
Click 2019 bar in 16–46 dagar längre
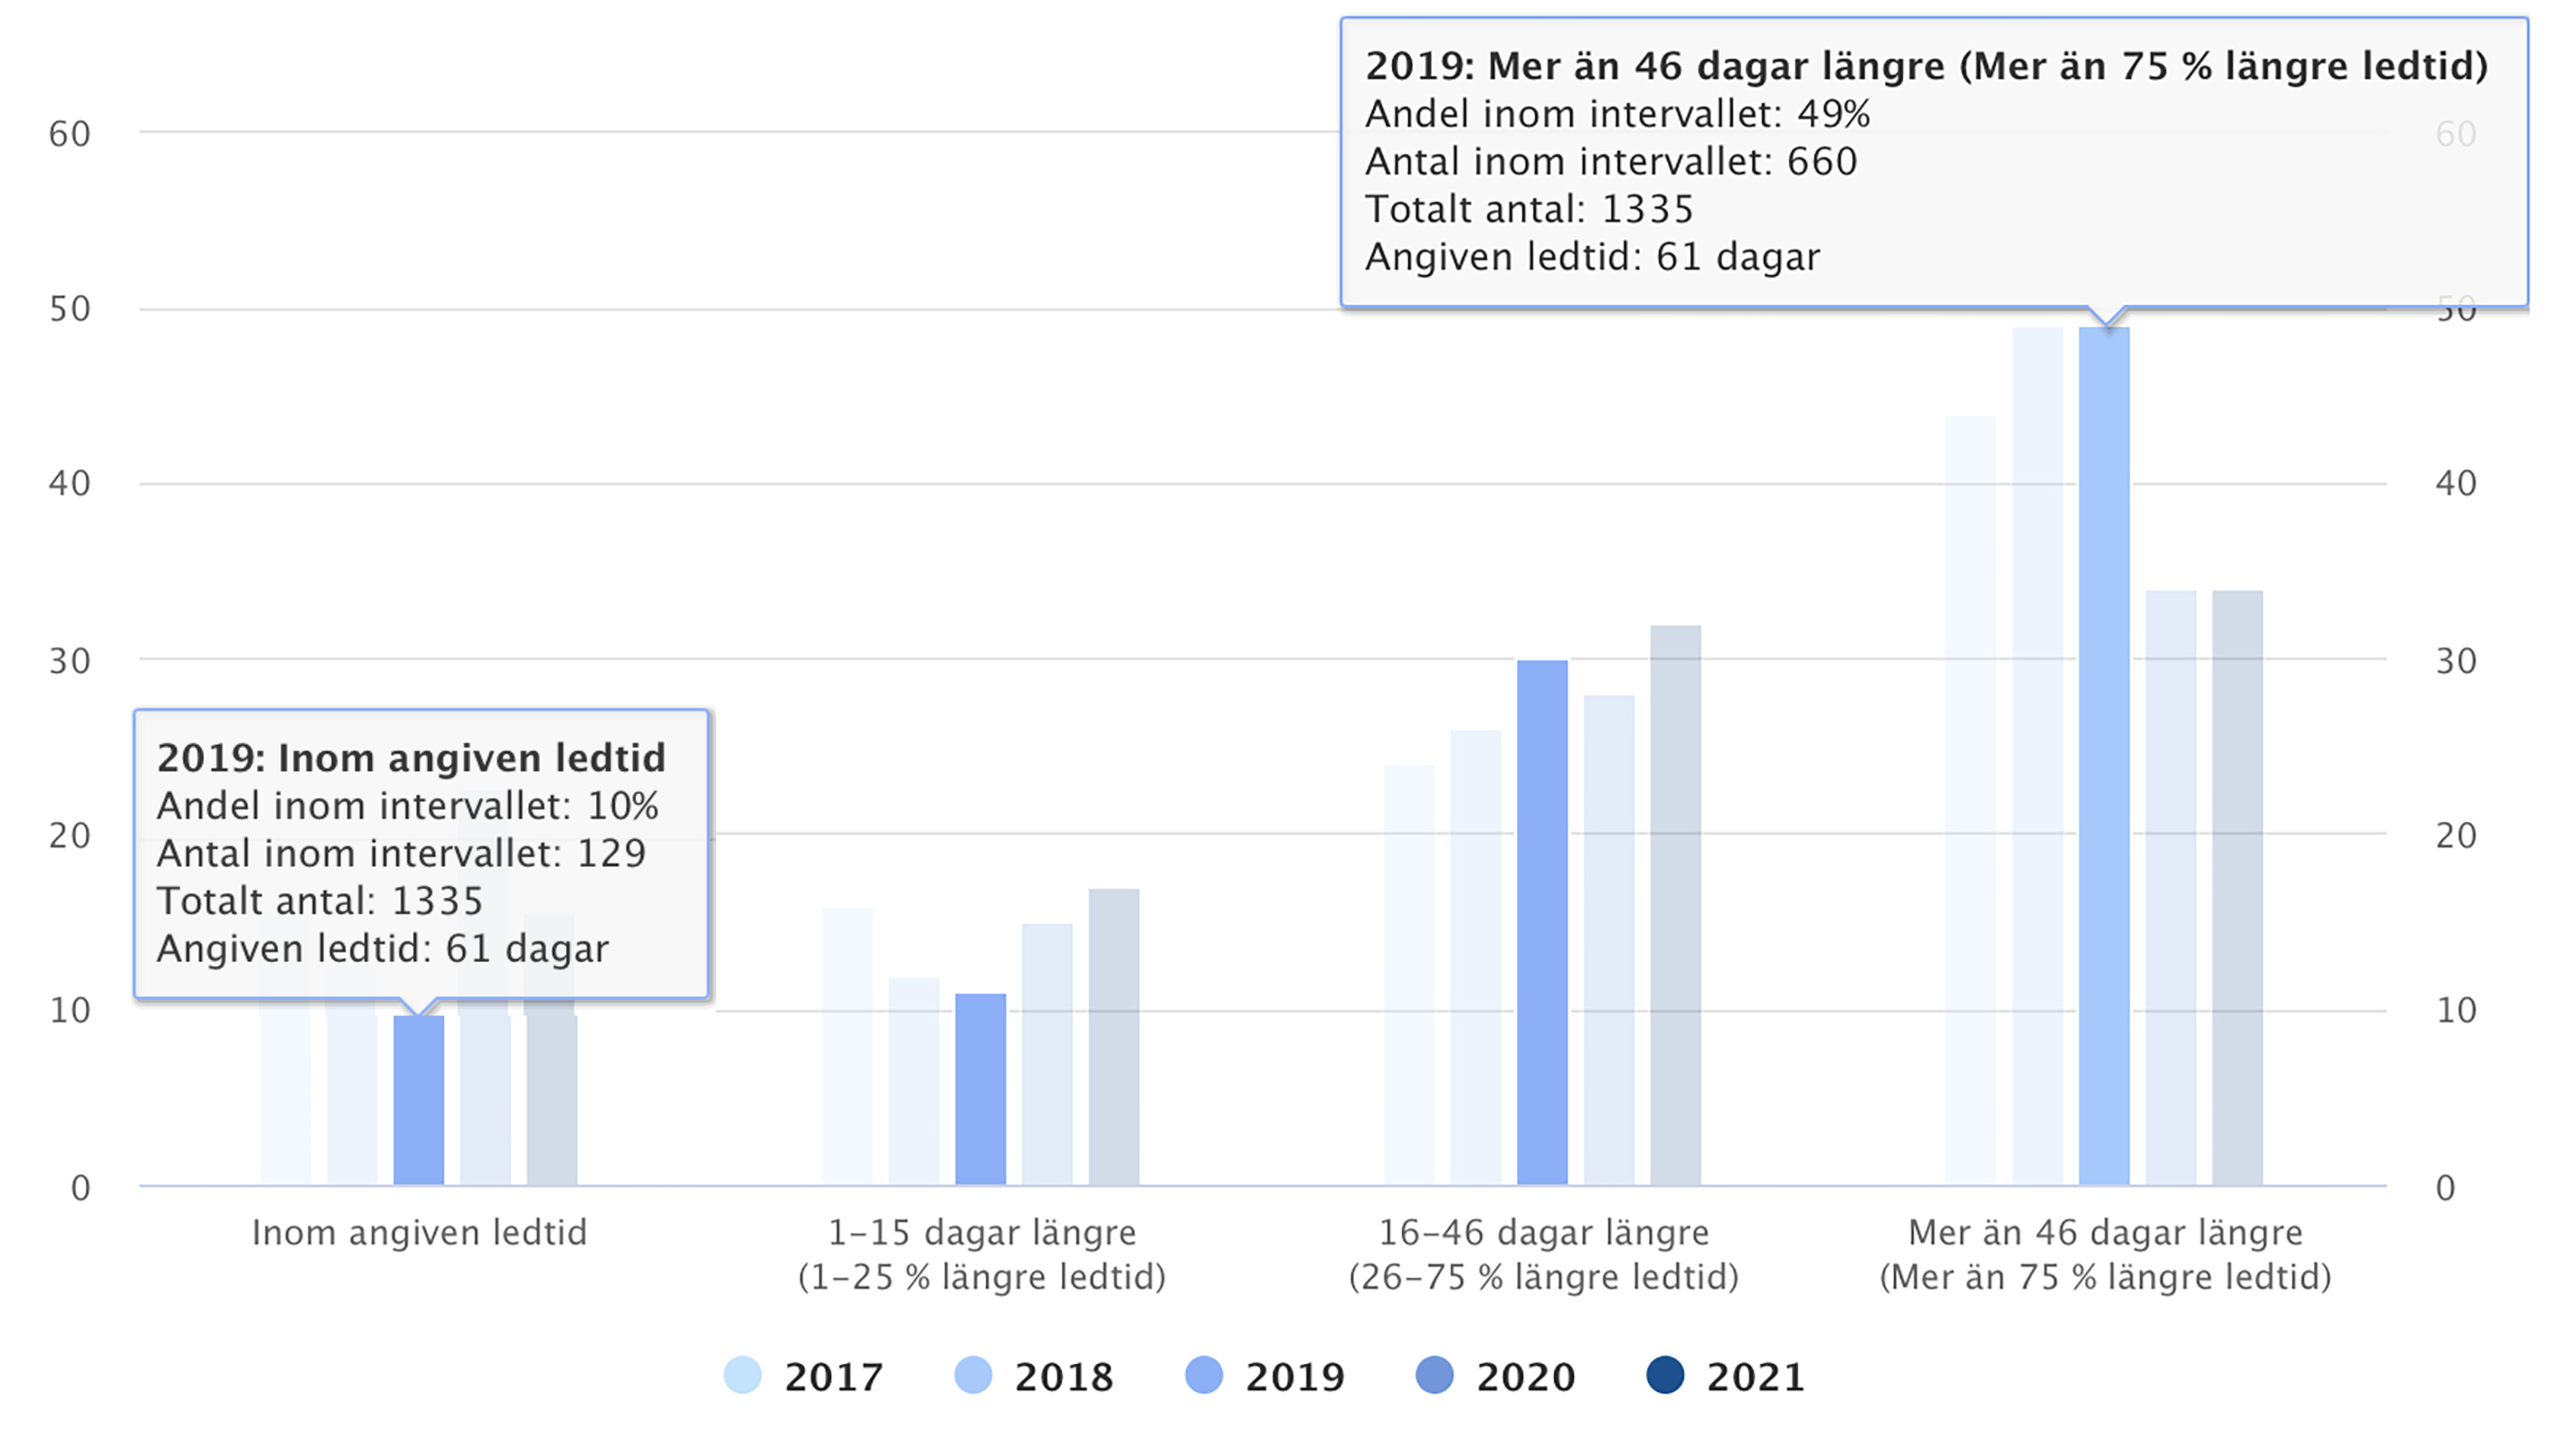tap(1542, 922)
